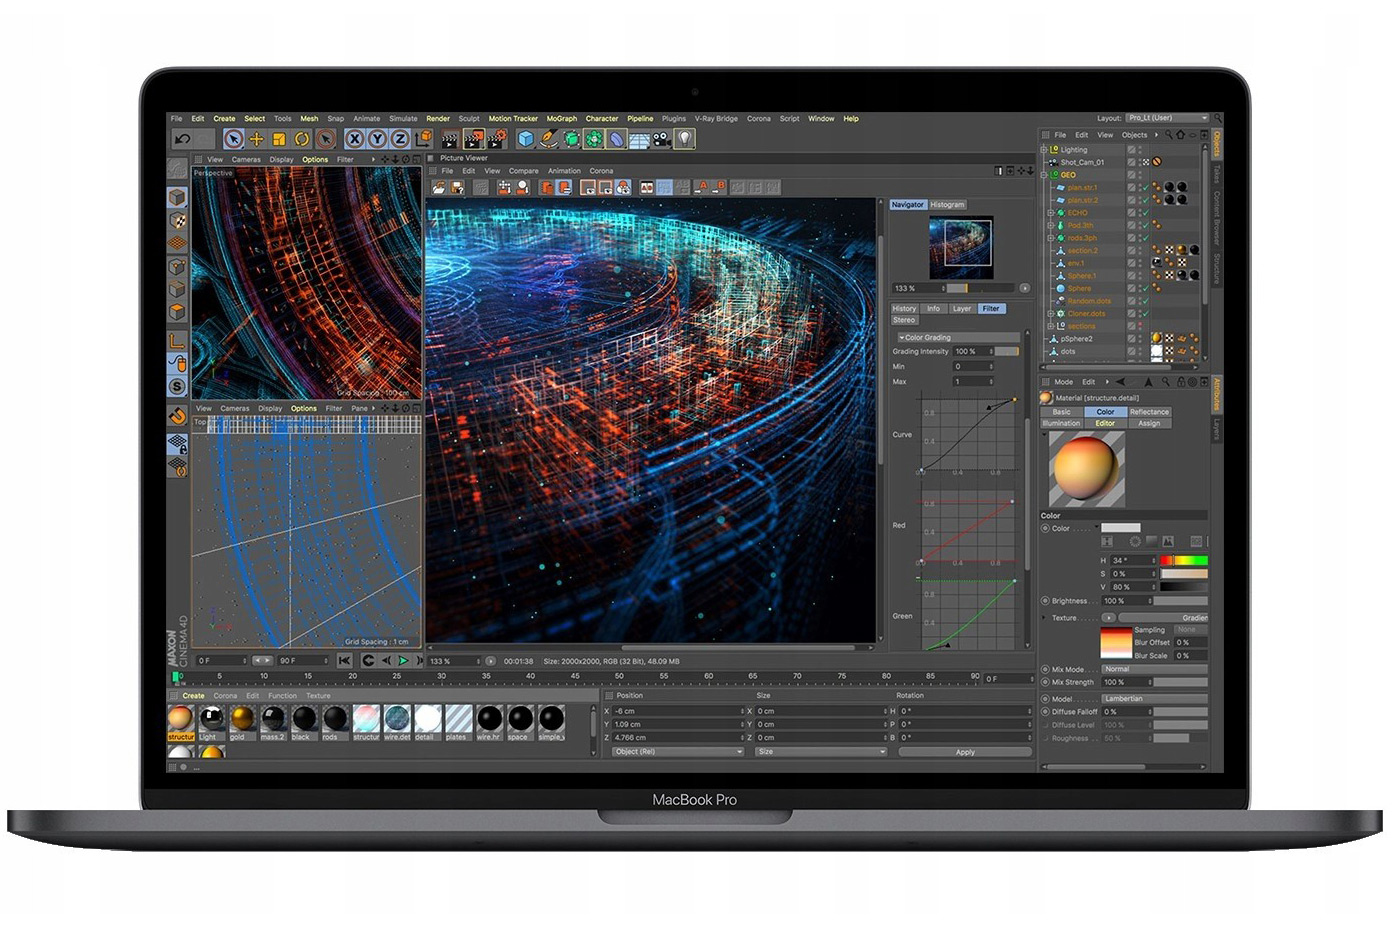Add a Camera object

coord(662,139)
